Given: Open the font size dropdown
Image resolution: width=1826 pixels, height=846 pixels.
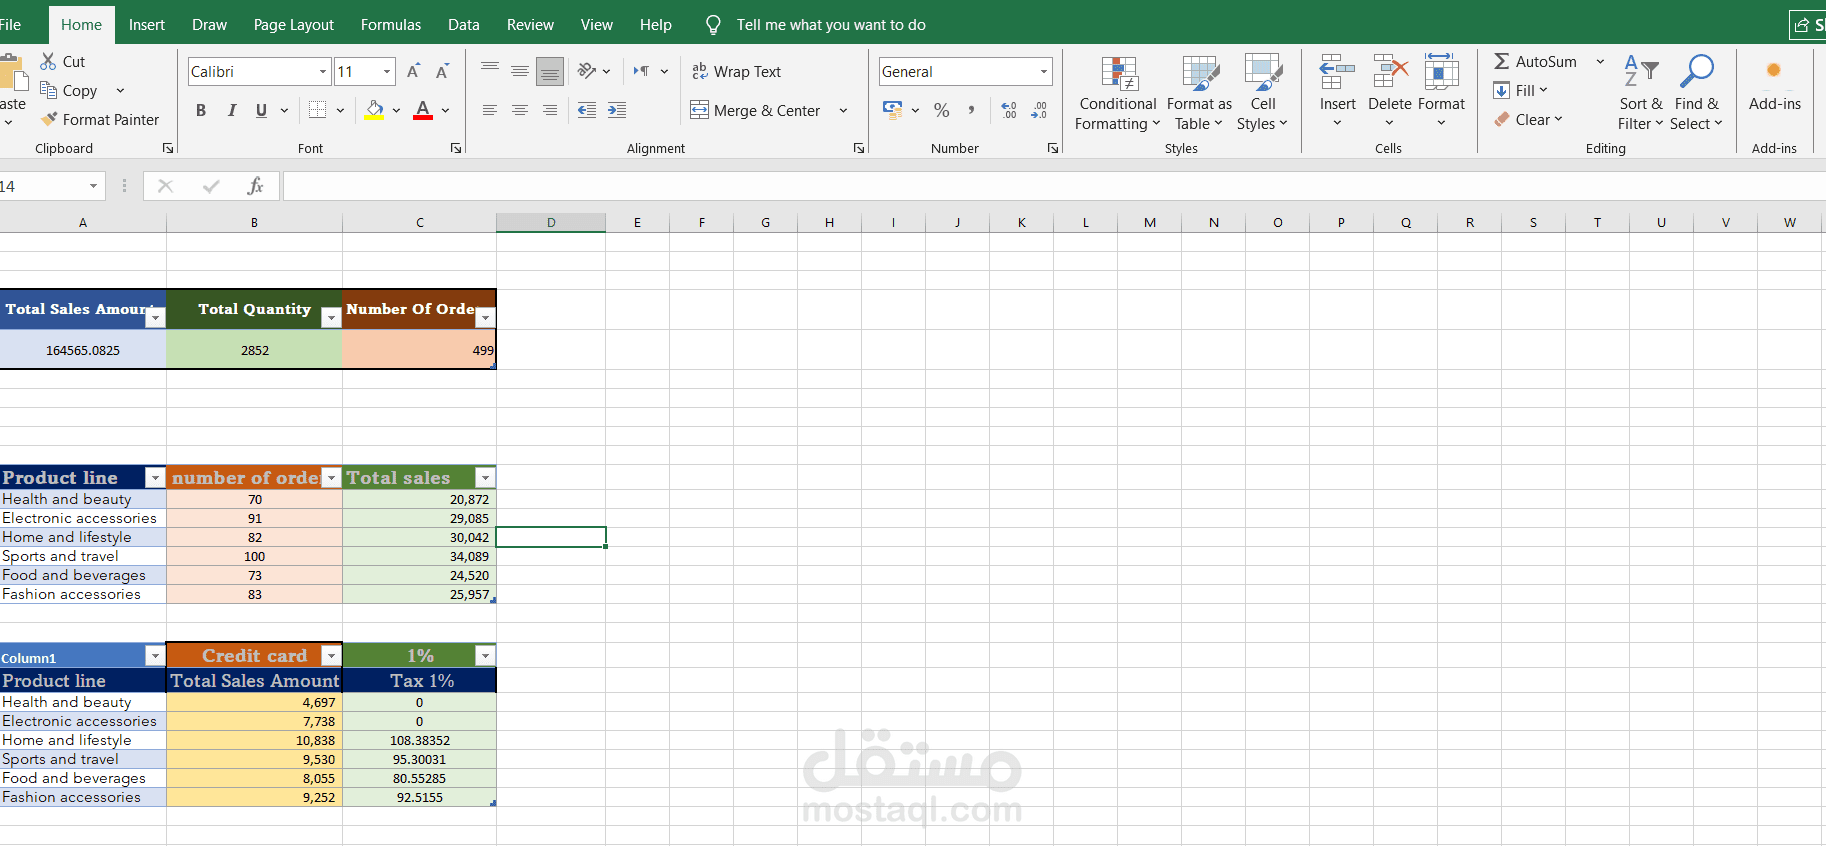Looking at the screenshot, I should tap(387, 71).
